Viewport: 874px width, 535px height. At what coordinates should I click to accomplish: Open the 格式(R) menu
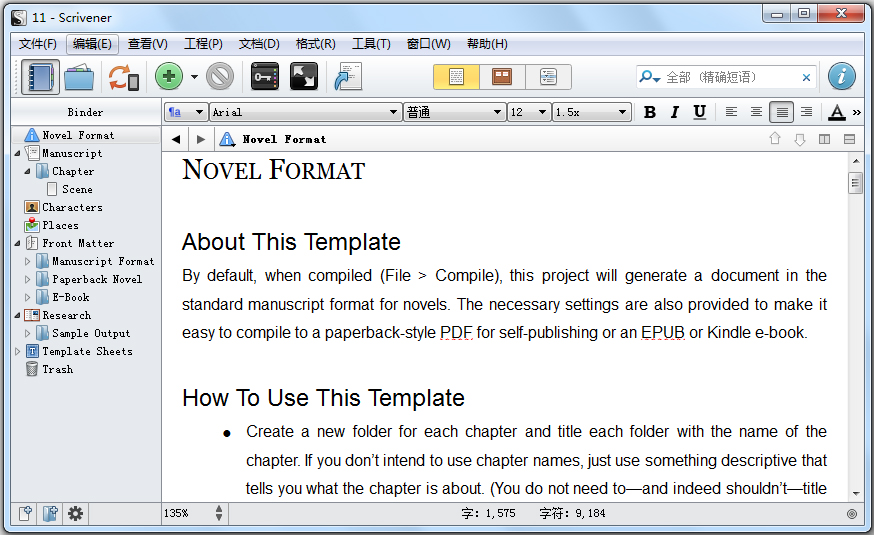[315, 44]
